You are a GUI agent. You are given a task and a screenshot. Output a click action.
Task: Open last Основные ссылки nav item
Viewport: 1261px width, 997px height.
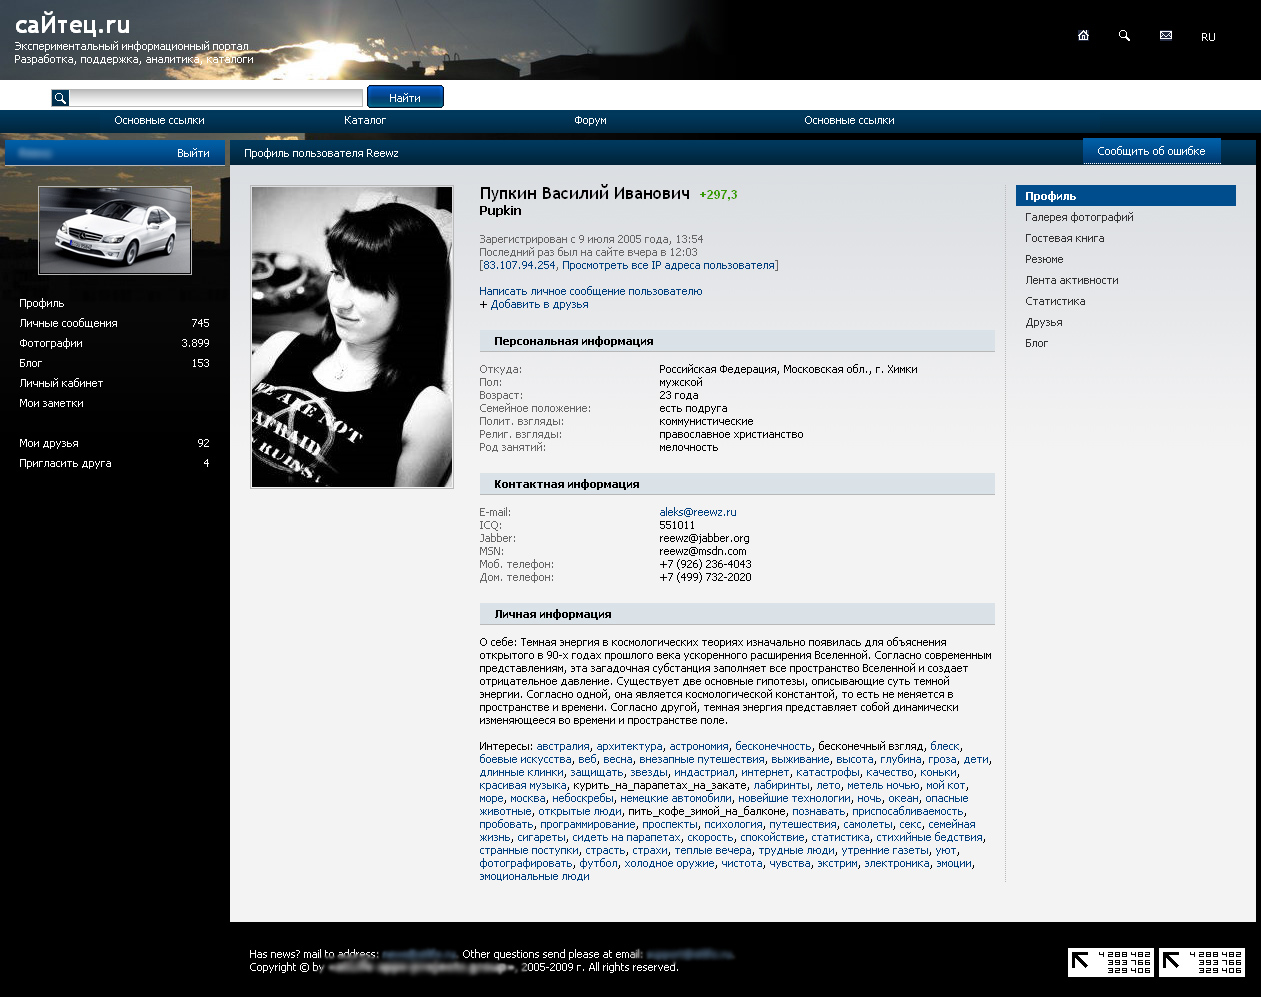pyautogui.click(x=849, y=120)
